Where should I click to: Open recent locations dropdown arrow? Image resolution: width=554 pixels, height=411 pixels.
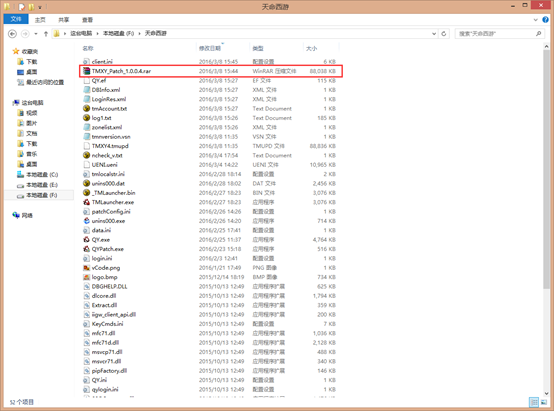click(36, 34)
